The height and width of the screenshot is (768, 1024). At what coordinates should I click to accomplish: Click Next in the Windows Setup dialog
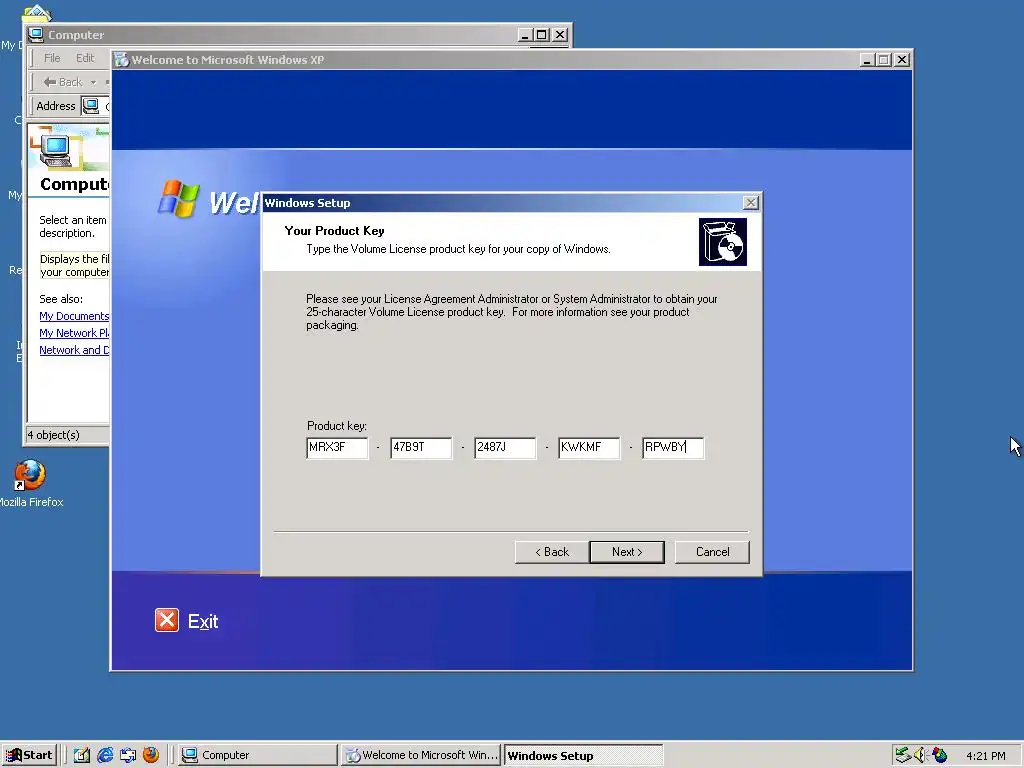pyautogui.click(x=627, y=552)
